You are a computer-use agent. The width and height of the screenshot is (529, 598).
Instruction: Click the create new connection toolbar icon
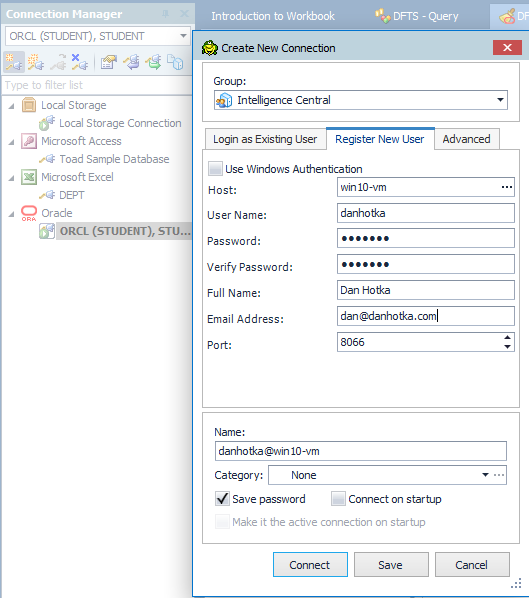[14, 62]
